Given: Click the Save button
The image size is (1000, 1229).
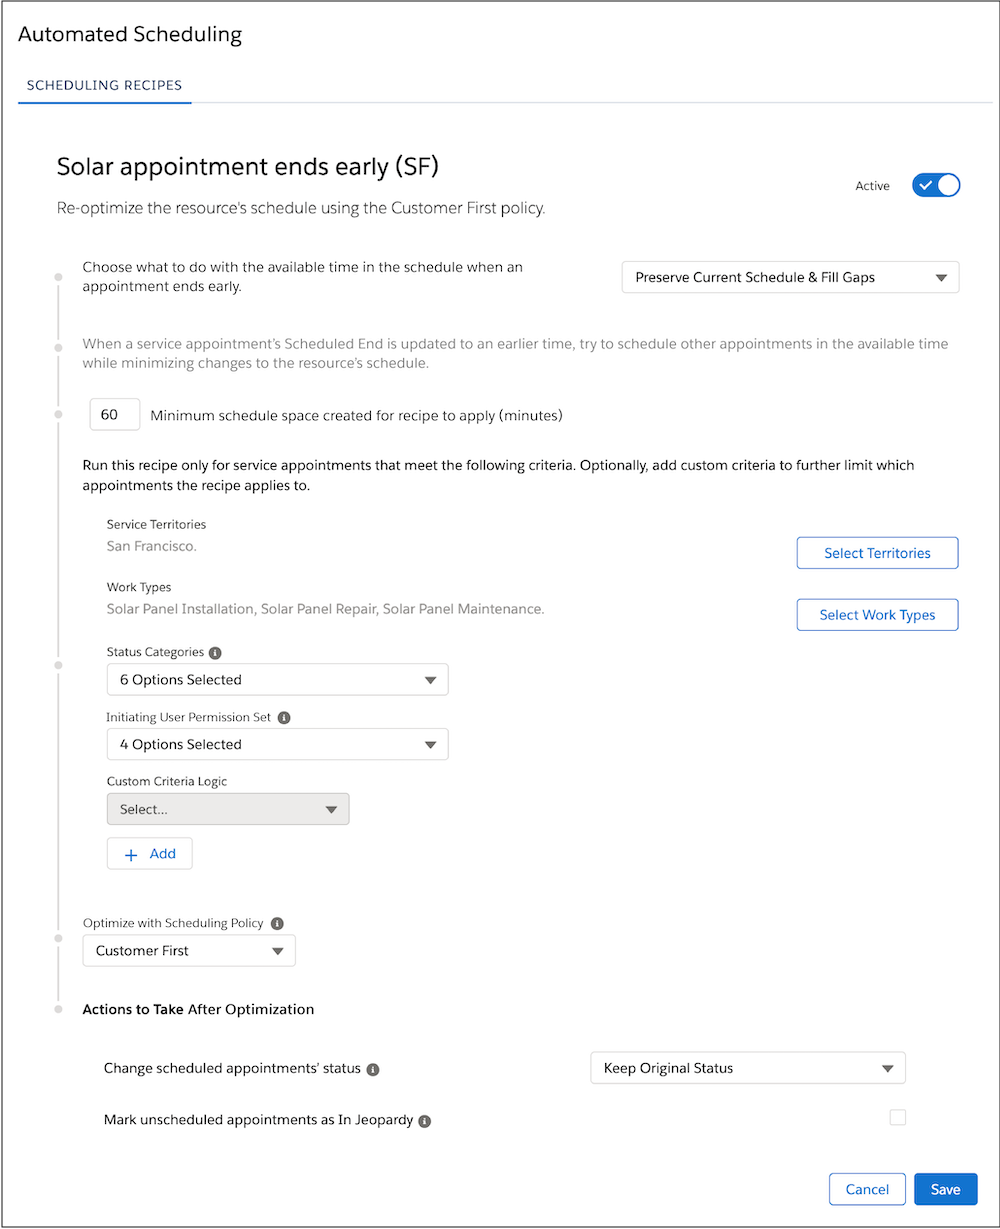Looking at the screenshot, I should [x=945, y=1189].
